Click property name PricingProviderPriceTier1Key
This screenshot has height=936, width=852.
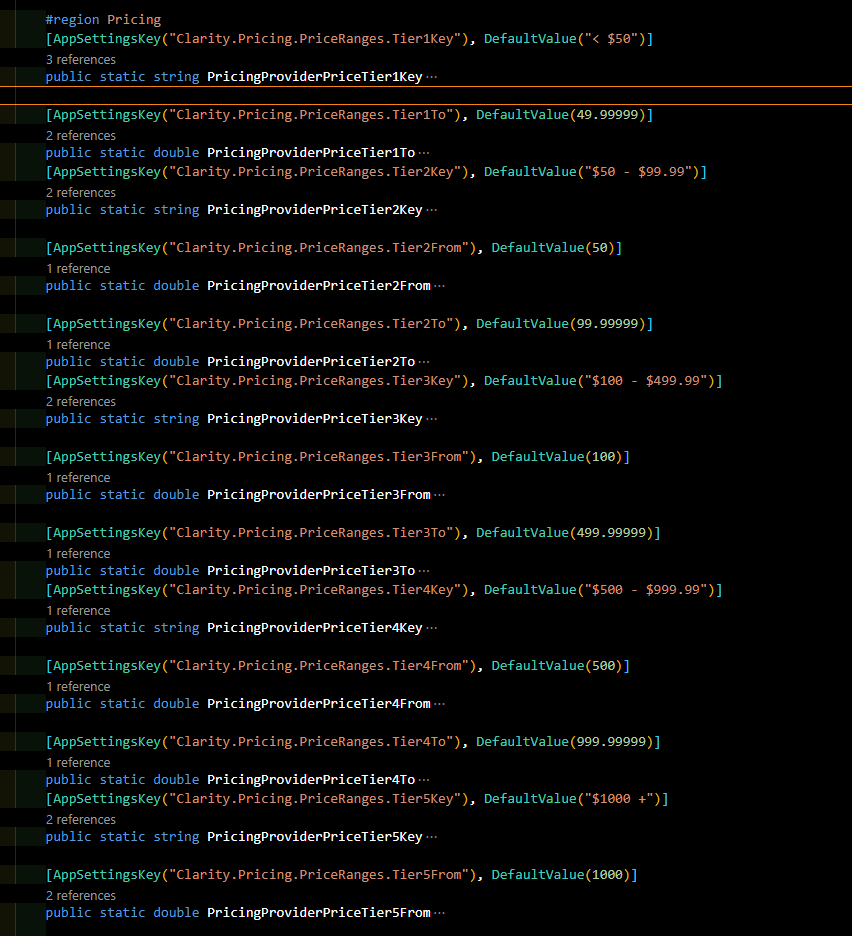pyautogui.click(x=315, y=77)
